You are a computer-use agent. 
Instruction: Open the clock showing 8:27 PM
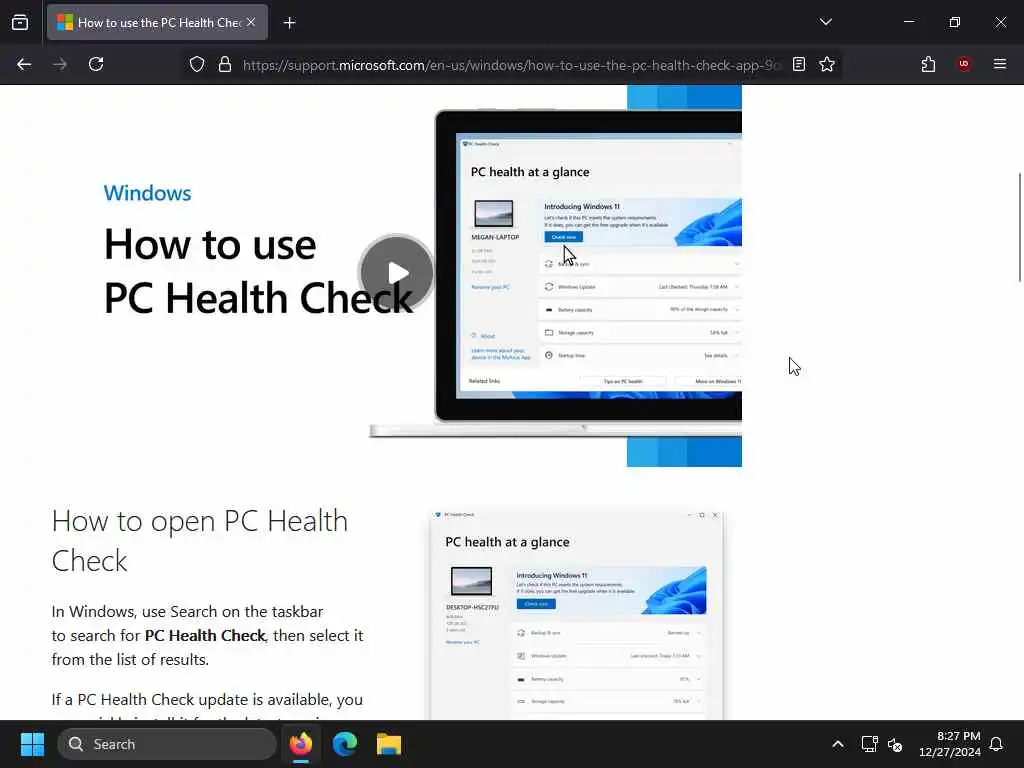coord(950,744)
